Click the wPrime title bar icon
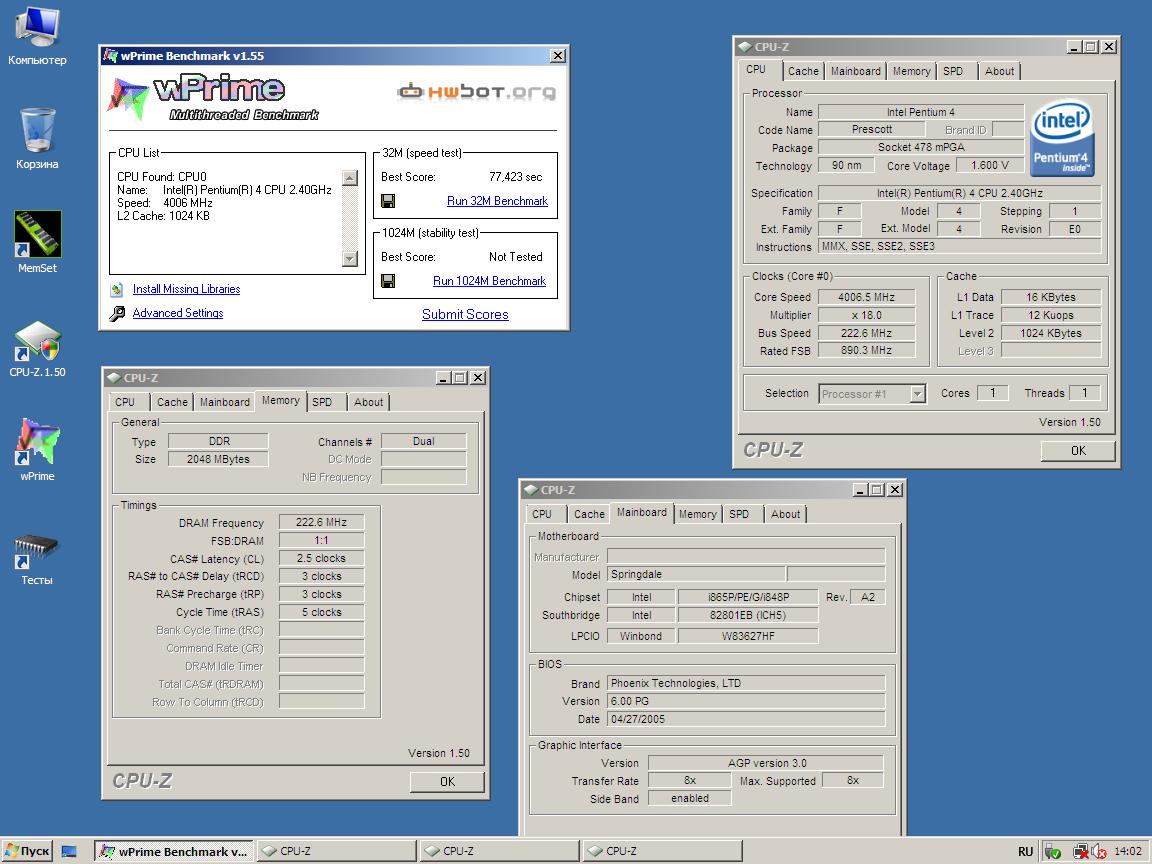The height and width of the screenshot is (864, 1152). pyautogui.click(x=110, y=55)
